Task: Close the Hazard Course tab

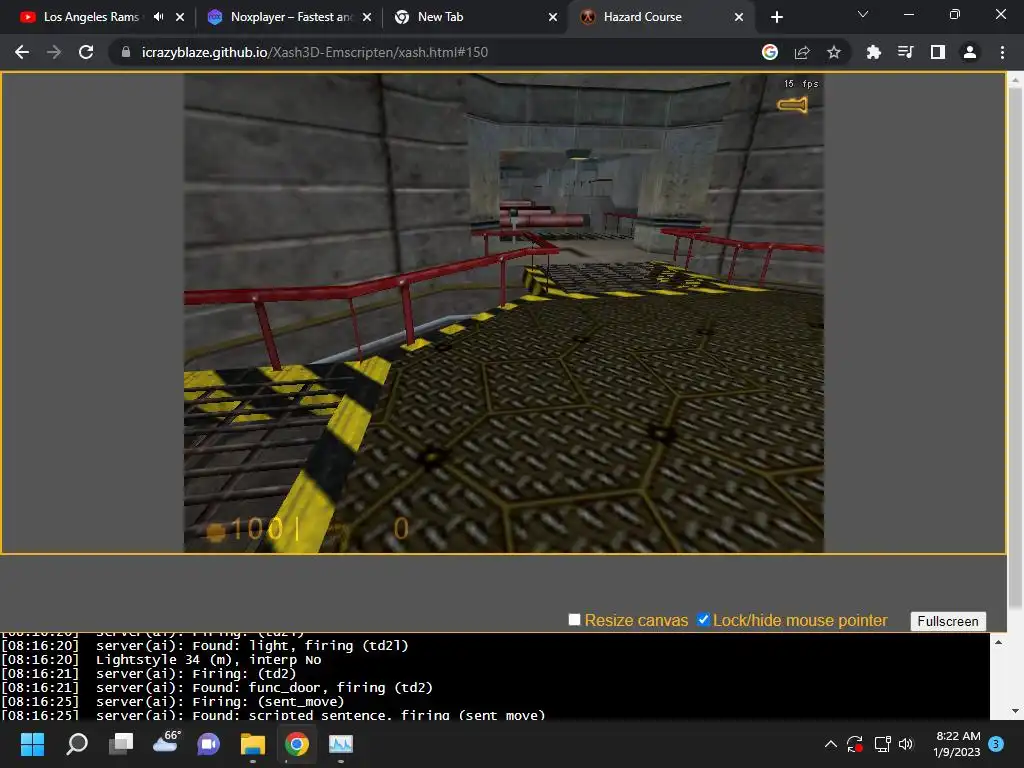Action: pos(739,17)
